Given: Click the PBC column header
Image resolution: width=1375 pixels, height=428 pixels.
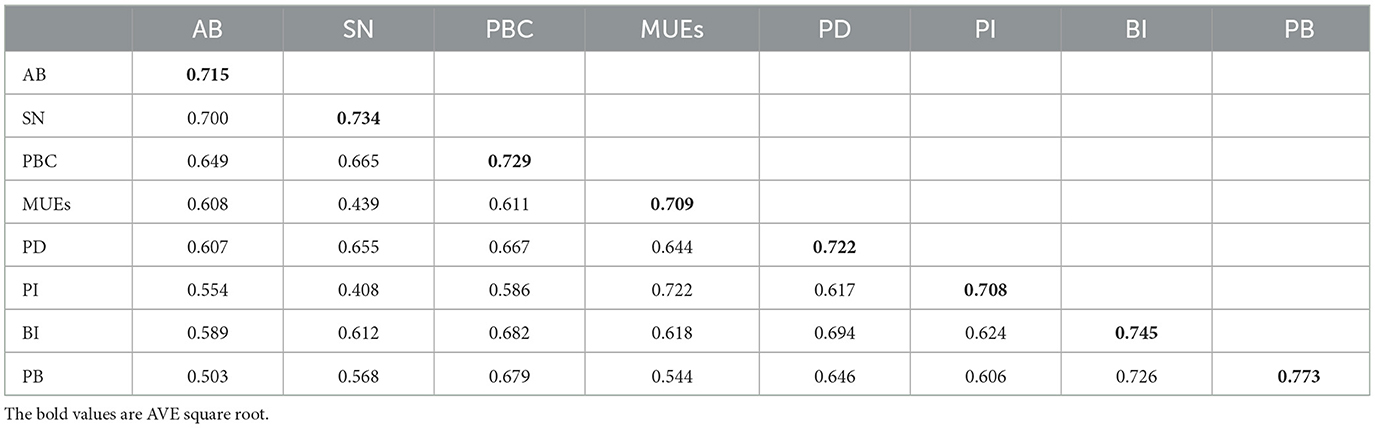Looking at the screenshot, I should click(x=508, y=29).
